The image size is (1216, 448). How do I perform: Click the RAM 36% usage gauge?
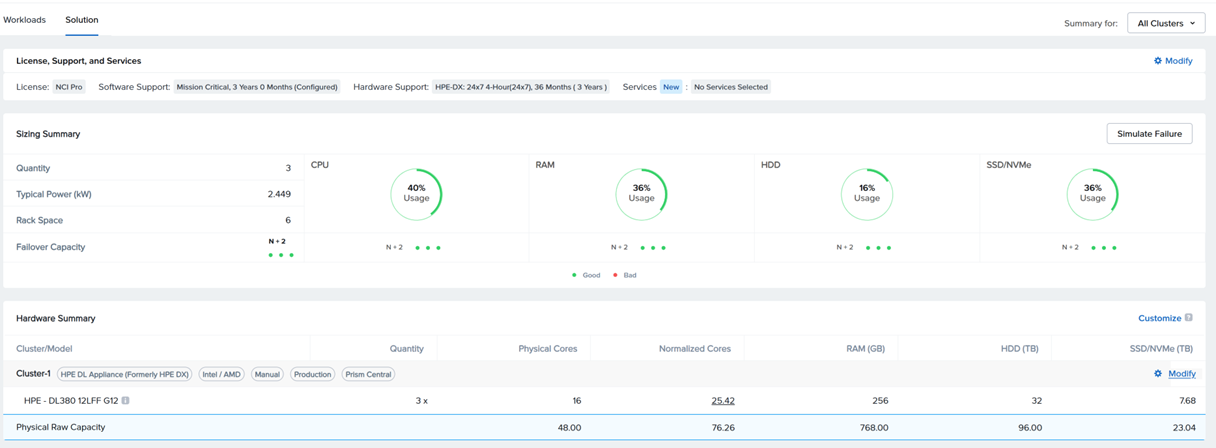pos(641,193)
